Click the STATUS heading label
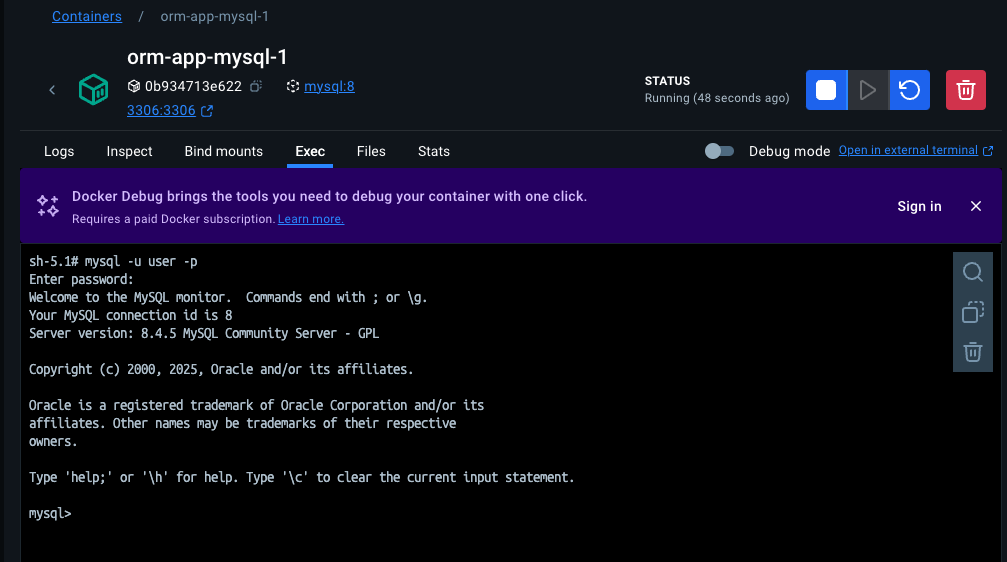 pyautogui.click(x=667, y=81)
